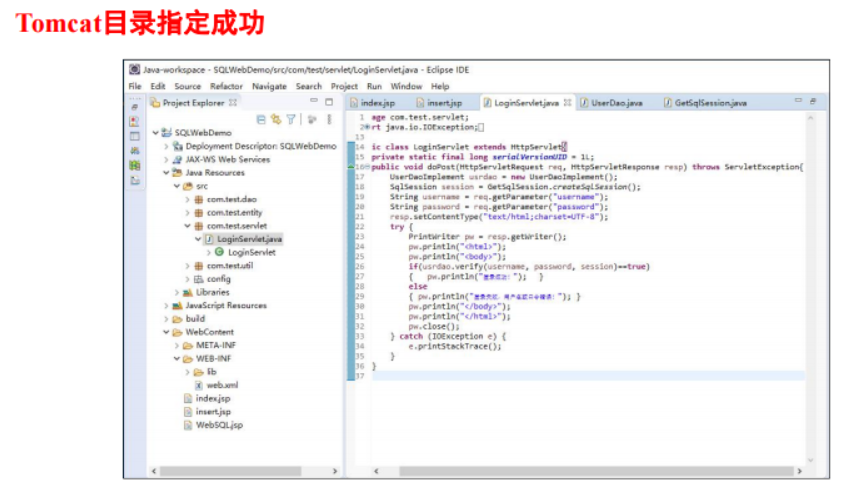Close the Project Explorer view tab
This screenshot has height=486, width=841.
(x=233, y=102)
